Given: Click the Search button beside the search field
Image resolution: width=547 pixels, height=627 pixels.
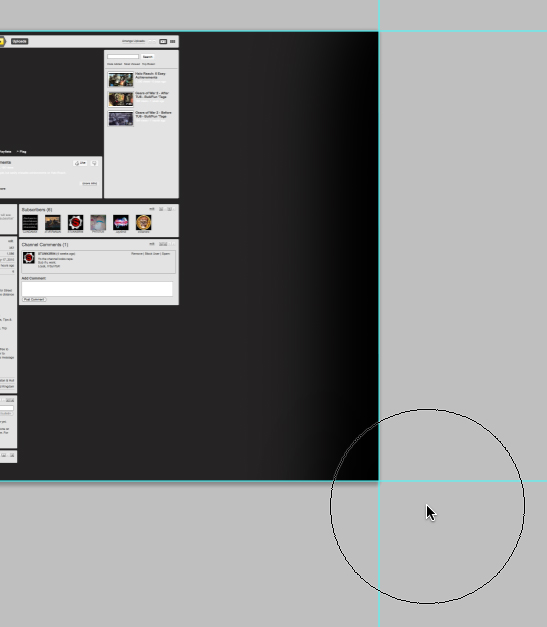Looking at the screenshot, I should coord(148,57).
